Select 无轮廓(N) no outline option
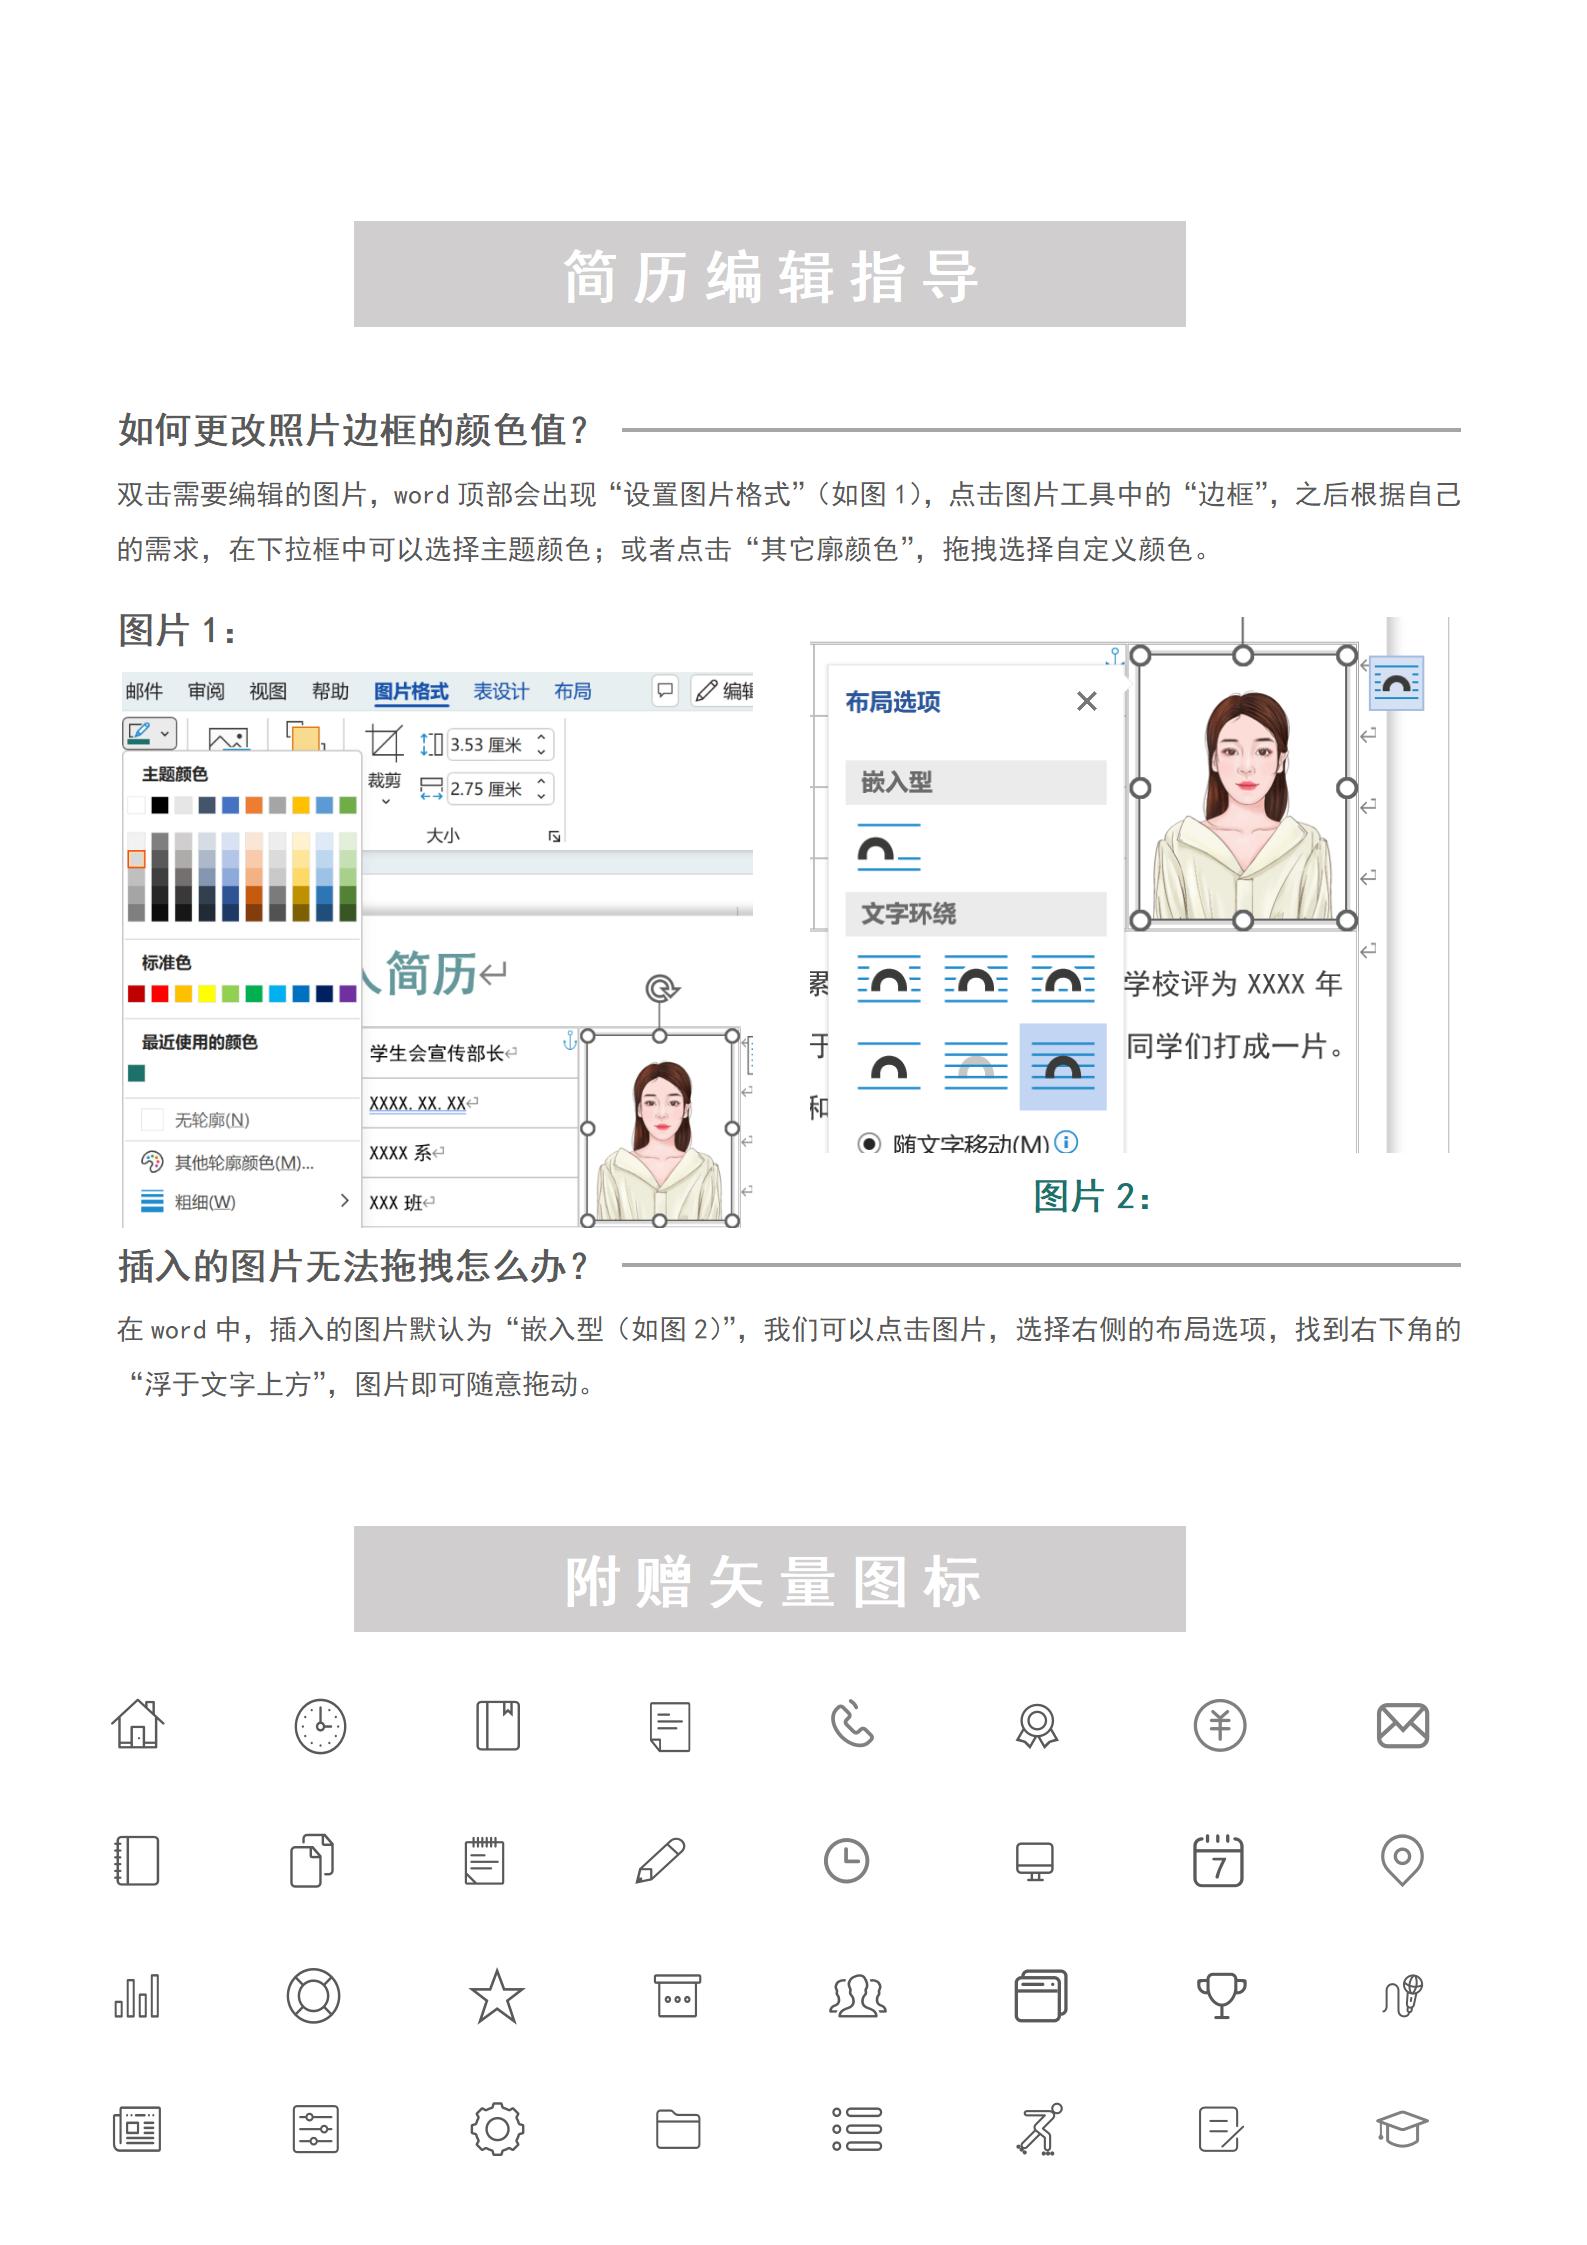1587x2245 pixels. point(211,1120)
